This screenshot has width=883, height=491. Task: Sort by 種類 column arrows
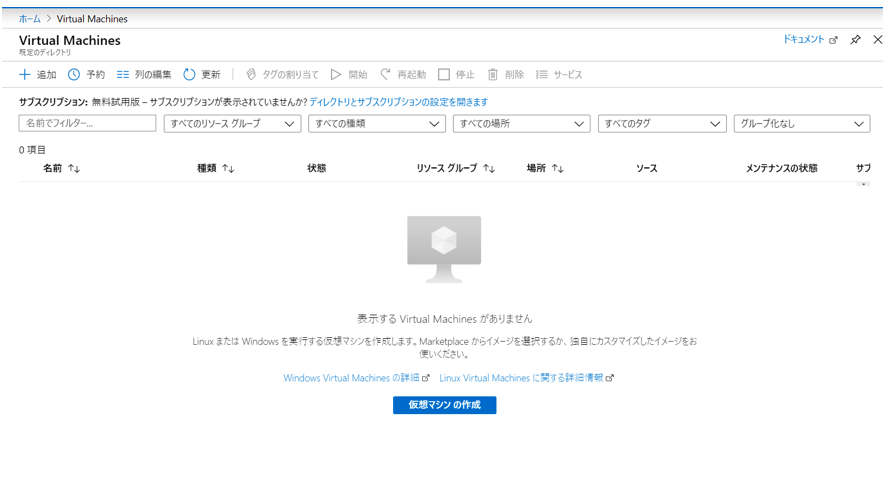click(228, 168)
